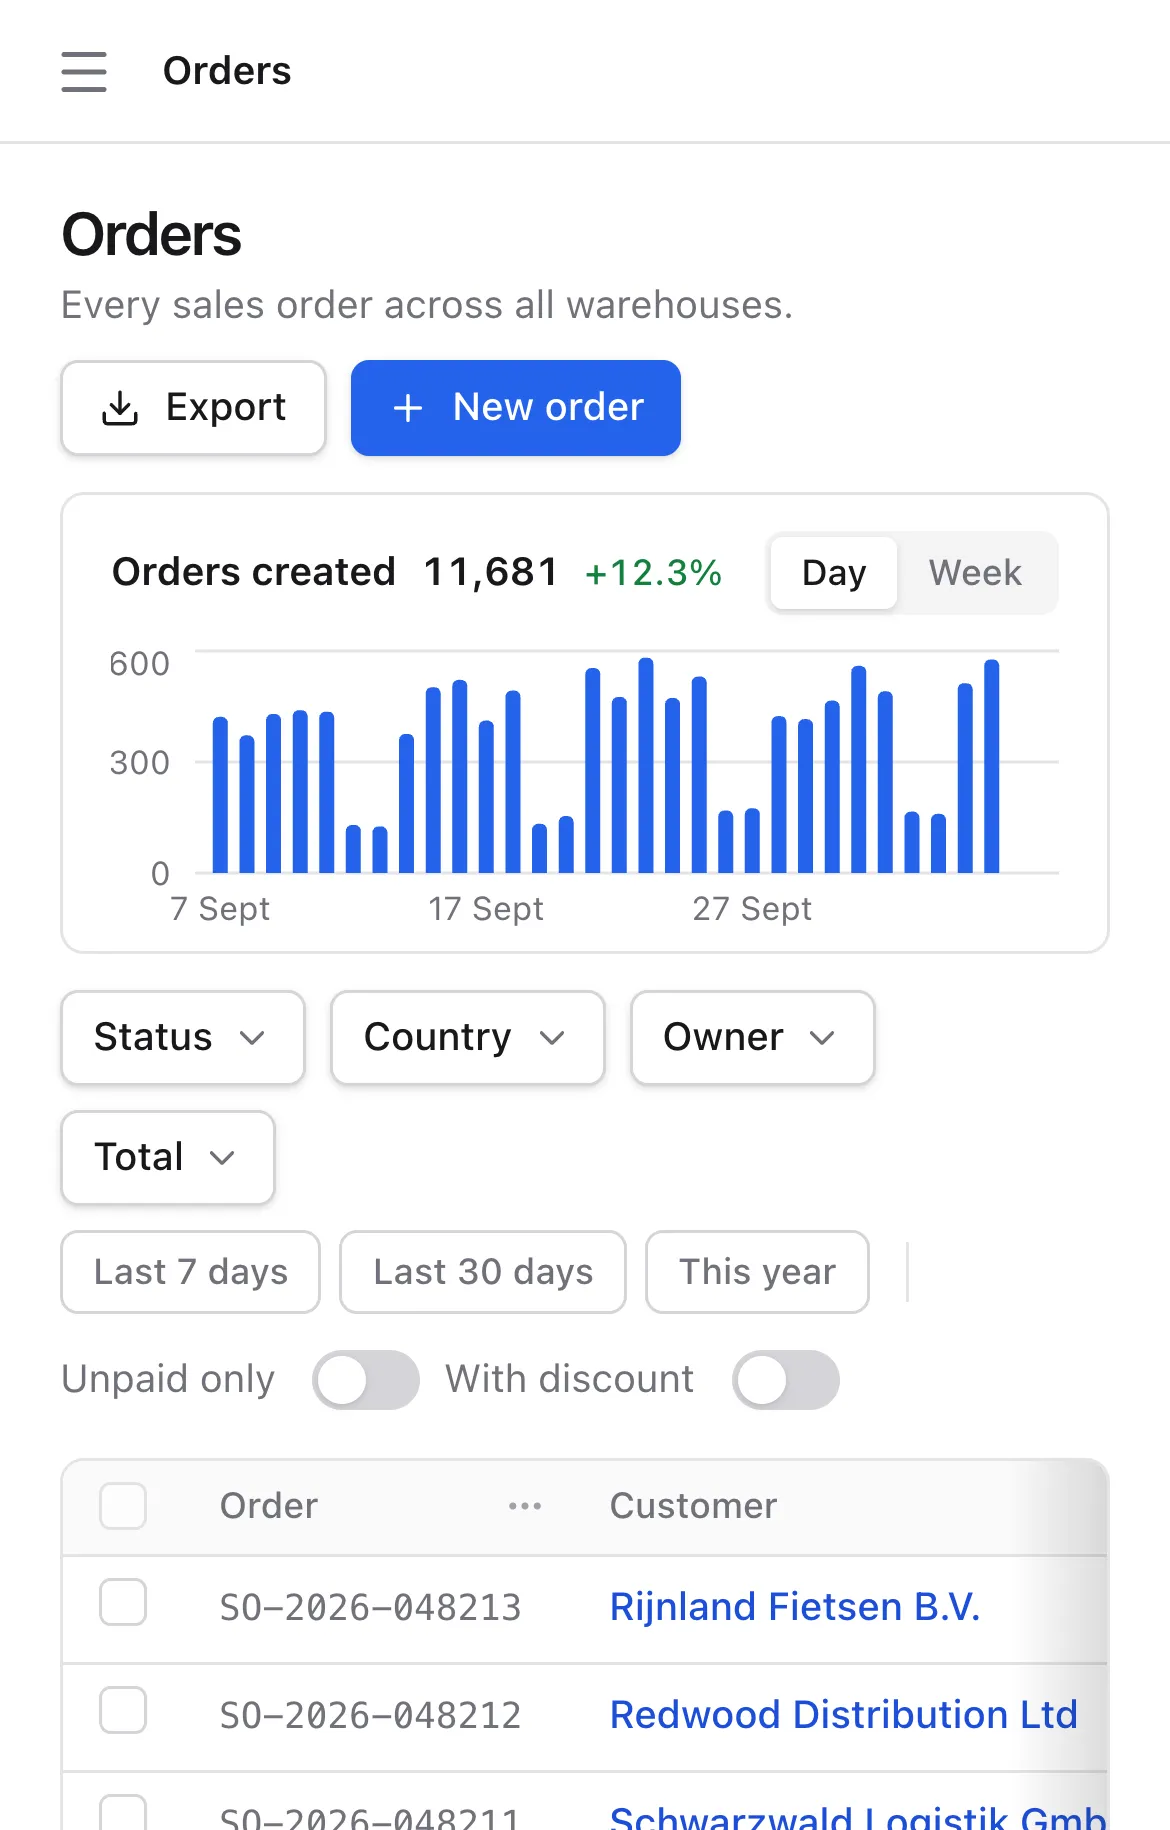Select order SO-2026-048213 checkbox
The image size is (1170, 1830).
(x=123, y=1603)
